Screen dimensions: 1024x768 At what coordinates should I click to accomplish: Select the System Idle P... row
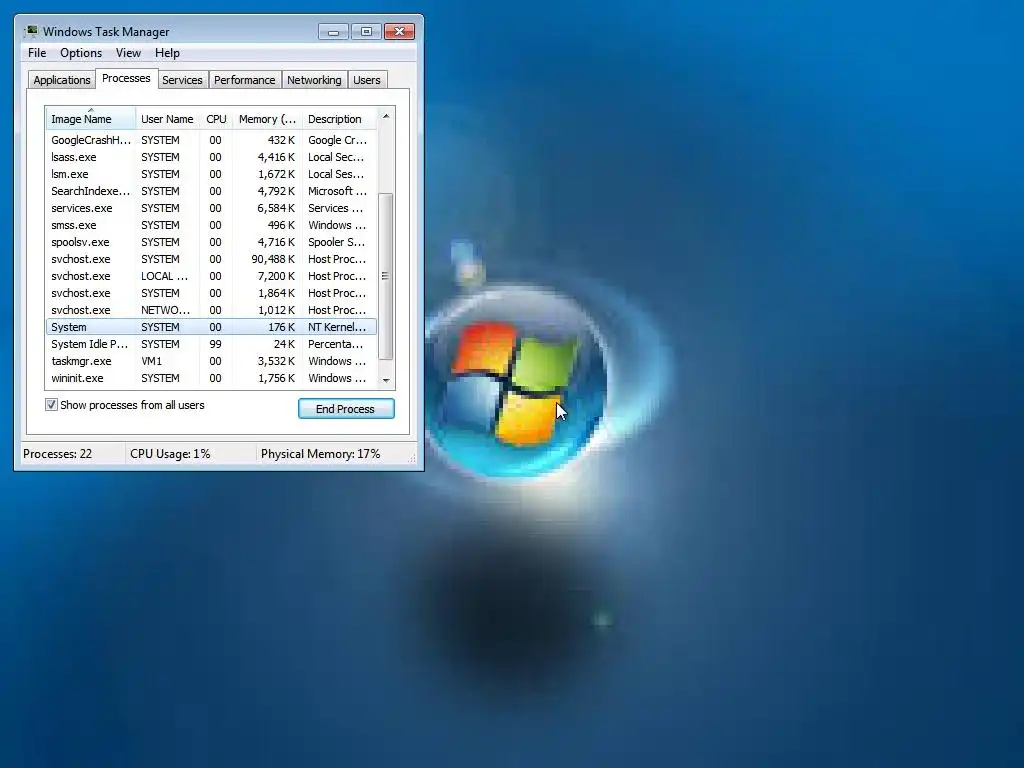211,344
